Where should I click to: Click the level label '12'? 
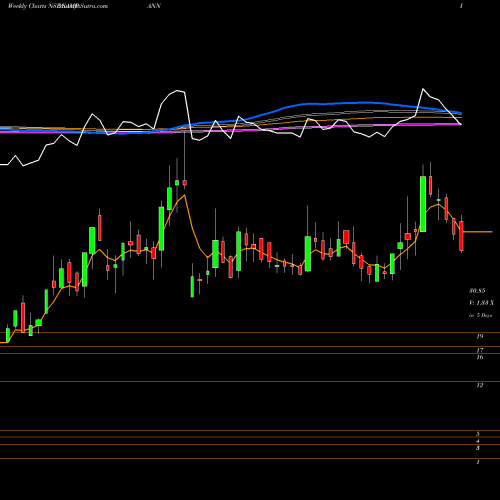point(480,385)
